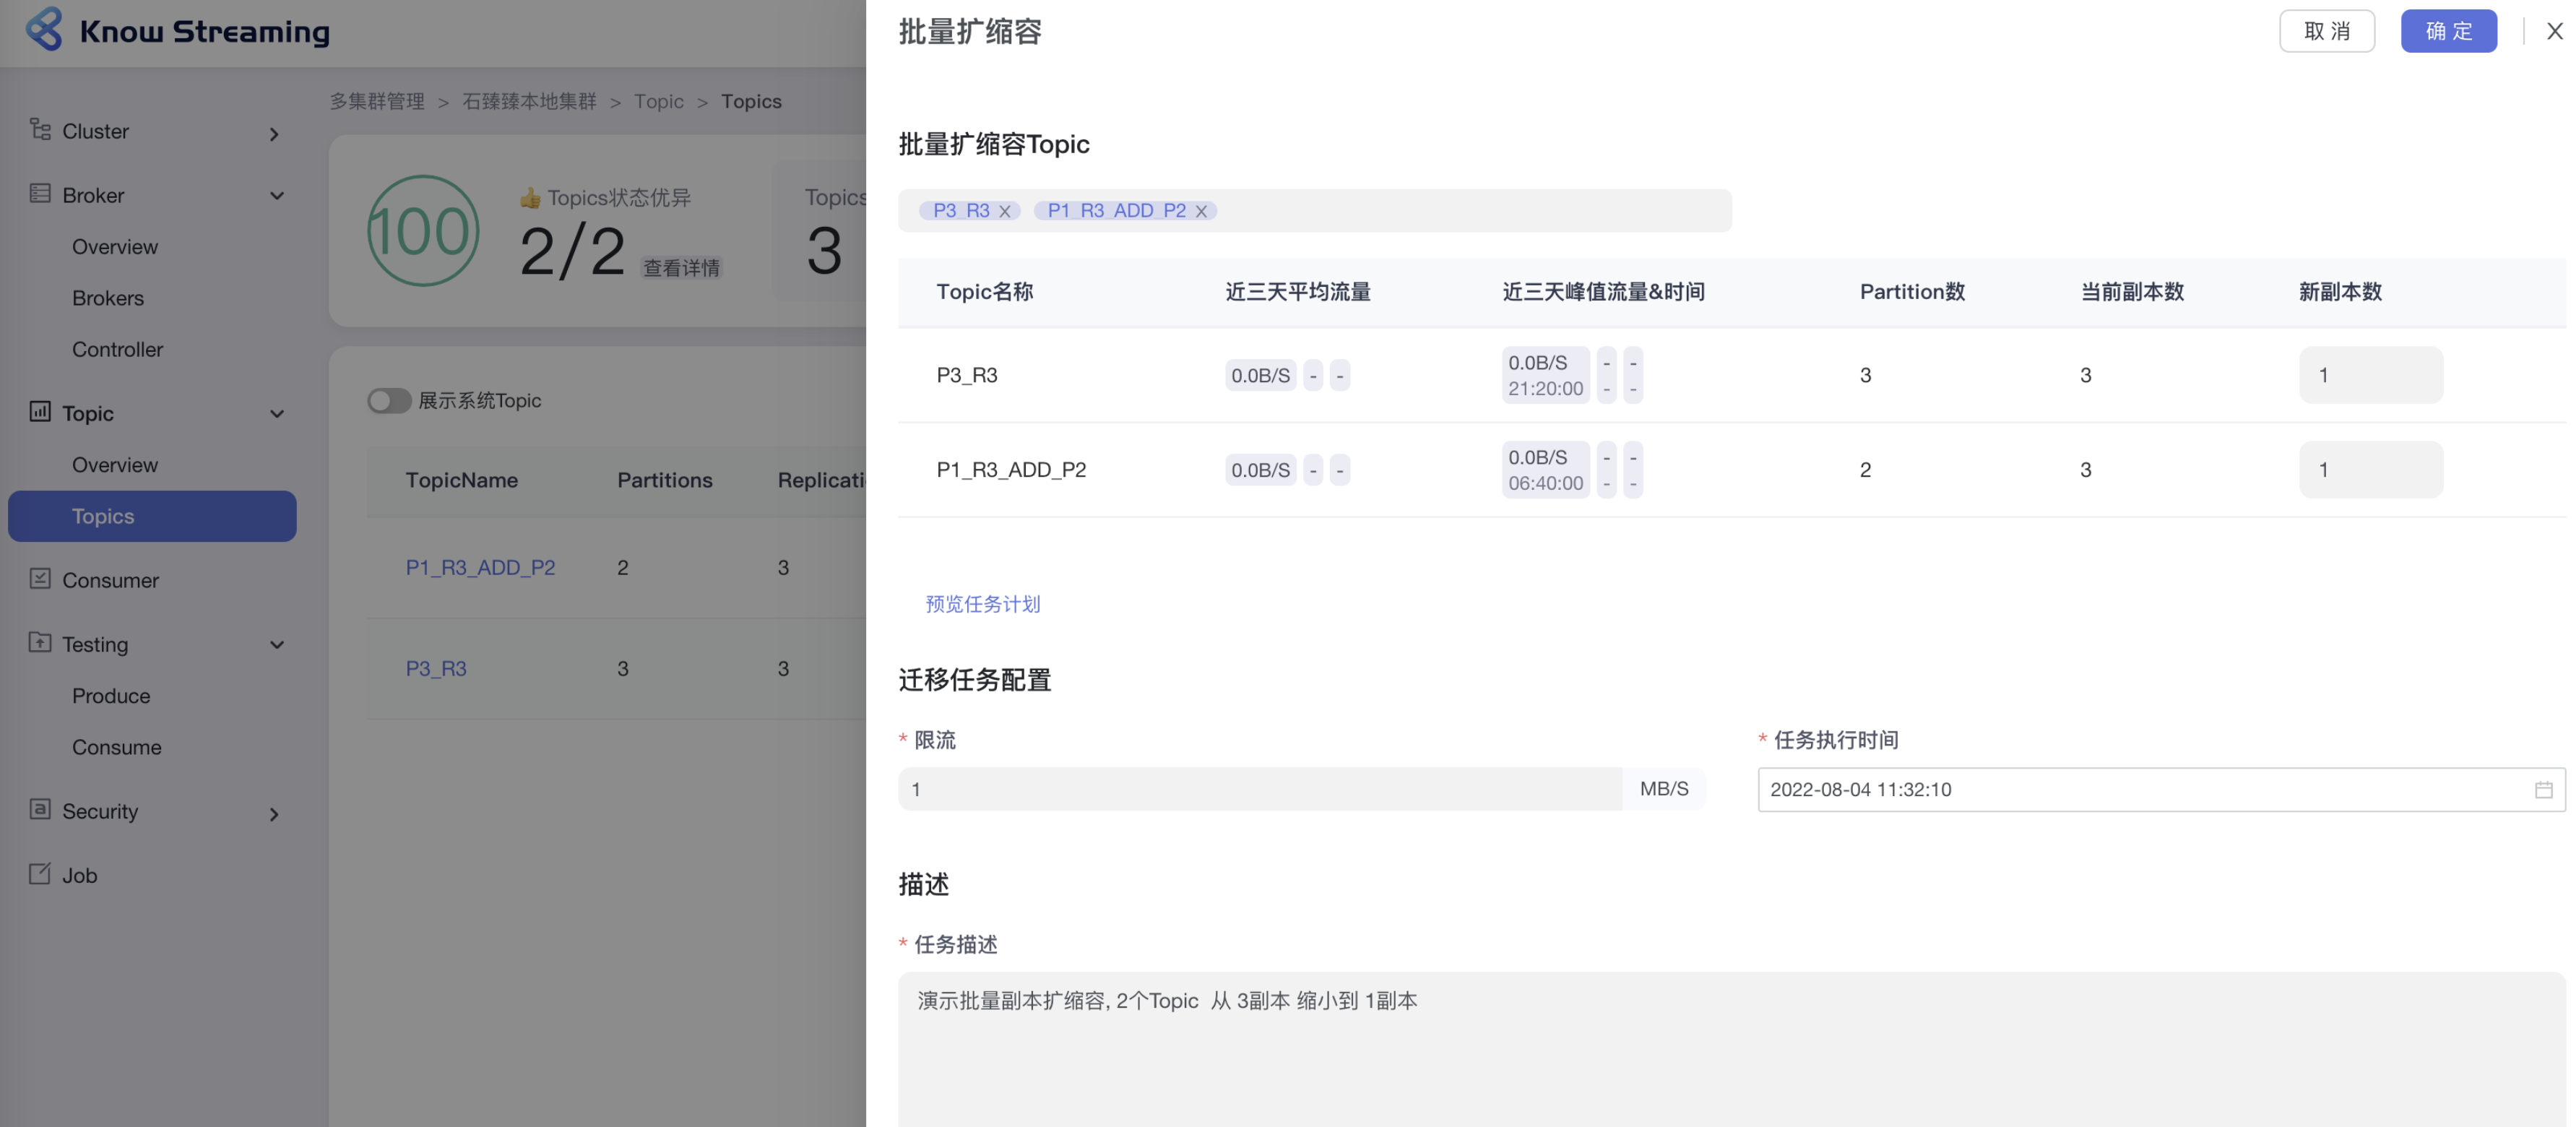Enable the 展示系统Topic toggle
The image size is (2576, 1127).
tap(388, 400)
